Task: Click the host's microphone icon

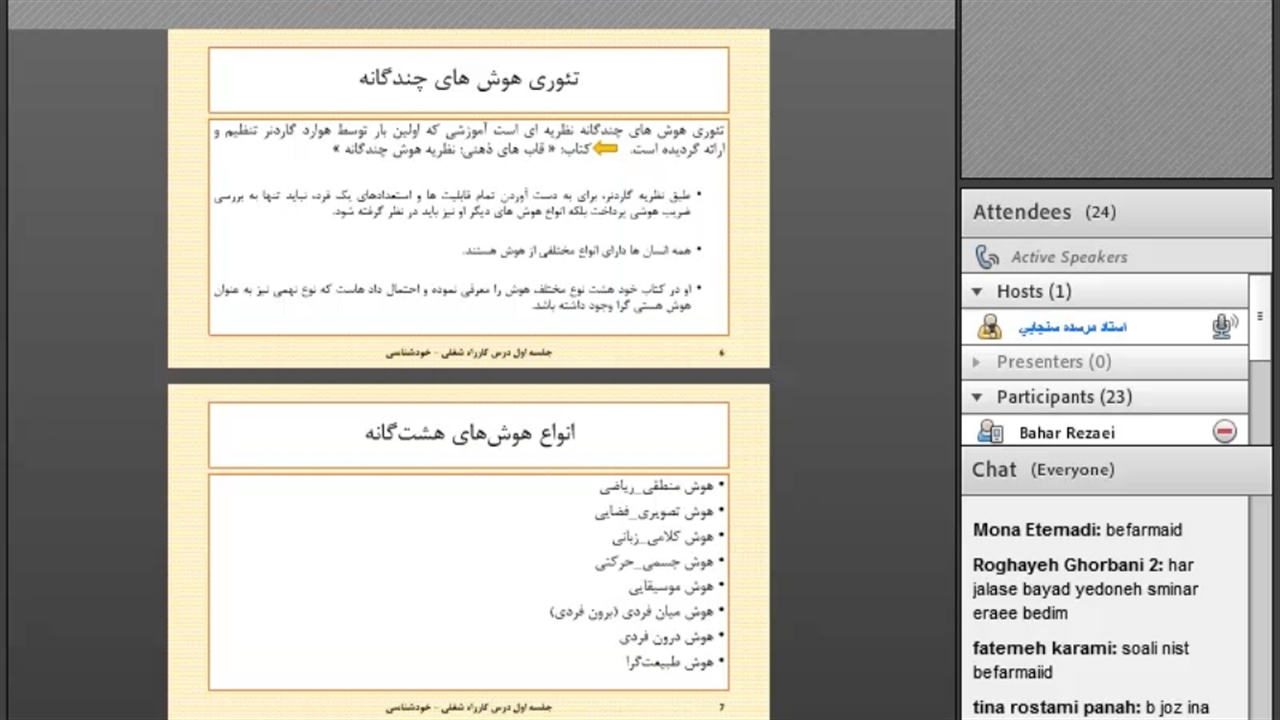Action: [1223, 327]
